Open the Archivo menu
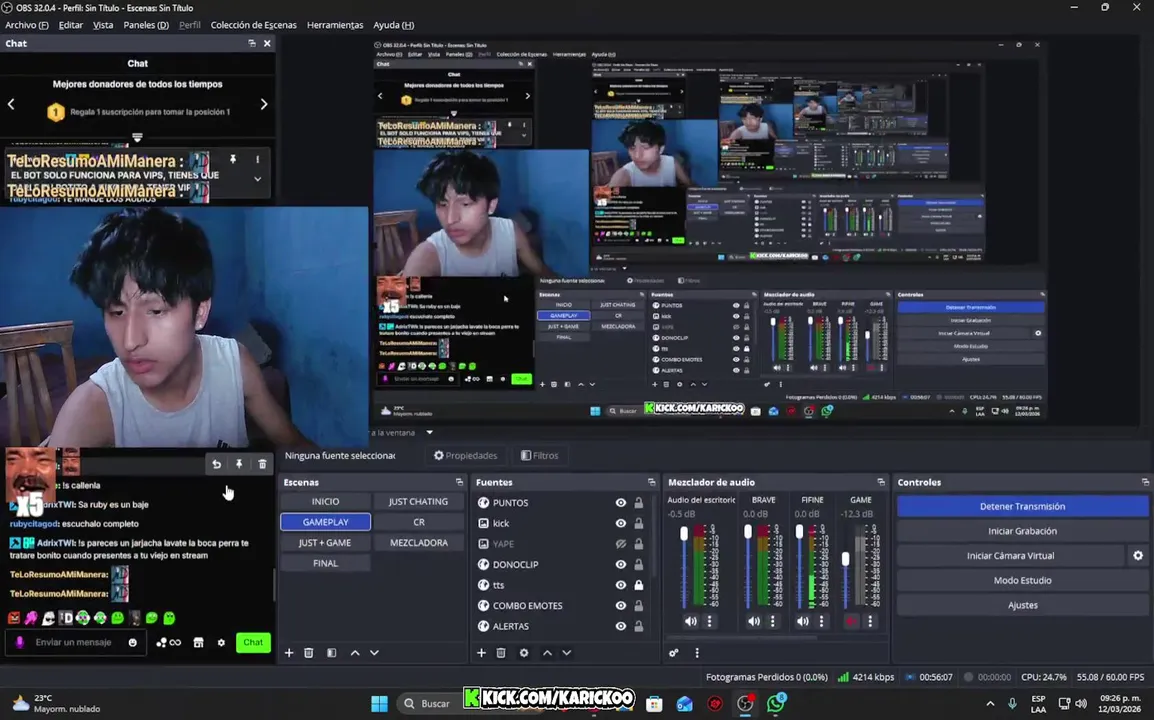The width and height of the screenshot is (1154, 720). pyautogui.click(x=26, y=25)
